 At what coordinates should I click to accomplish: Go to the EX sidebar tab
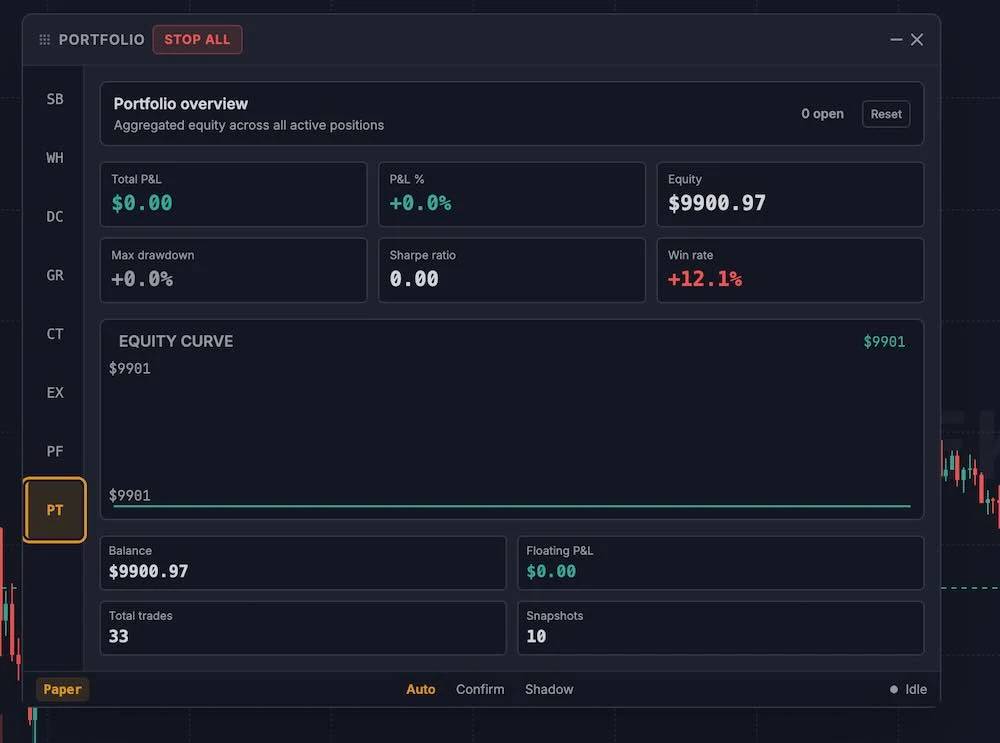tap(55, 393)
